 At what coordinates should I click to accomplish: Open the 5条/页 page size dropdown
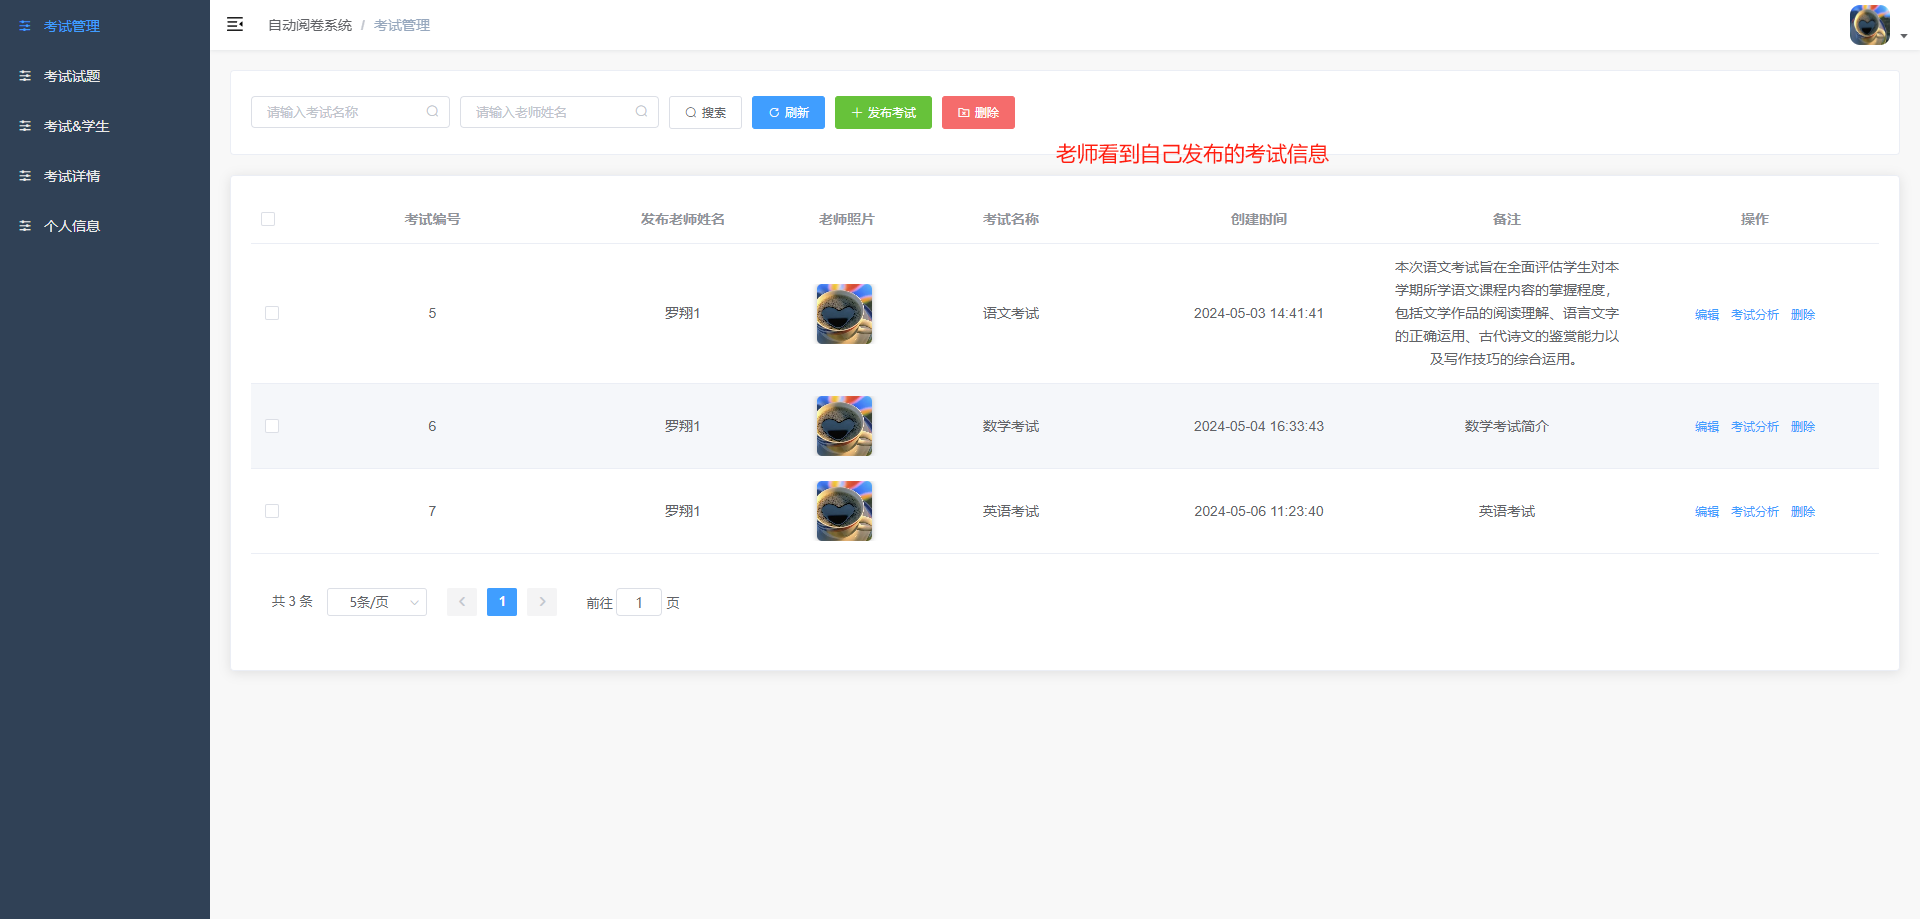click(x=377, y=601)
